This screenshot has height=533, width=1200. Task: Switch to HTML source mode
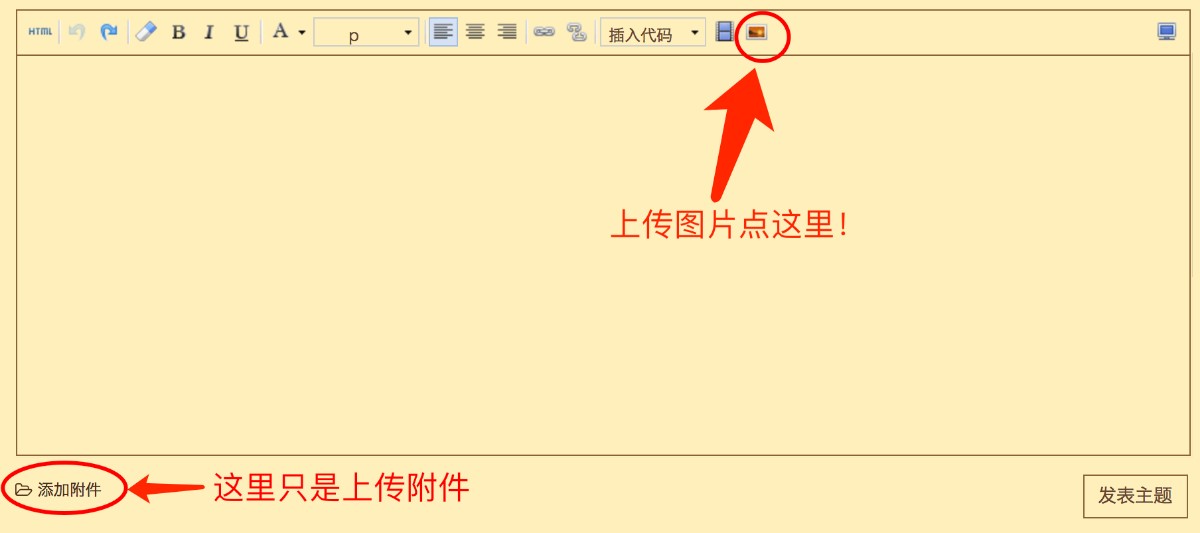40,32
